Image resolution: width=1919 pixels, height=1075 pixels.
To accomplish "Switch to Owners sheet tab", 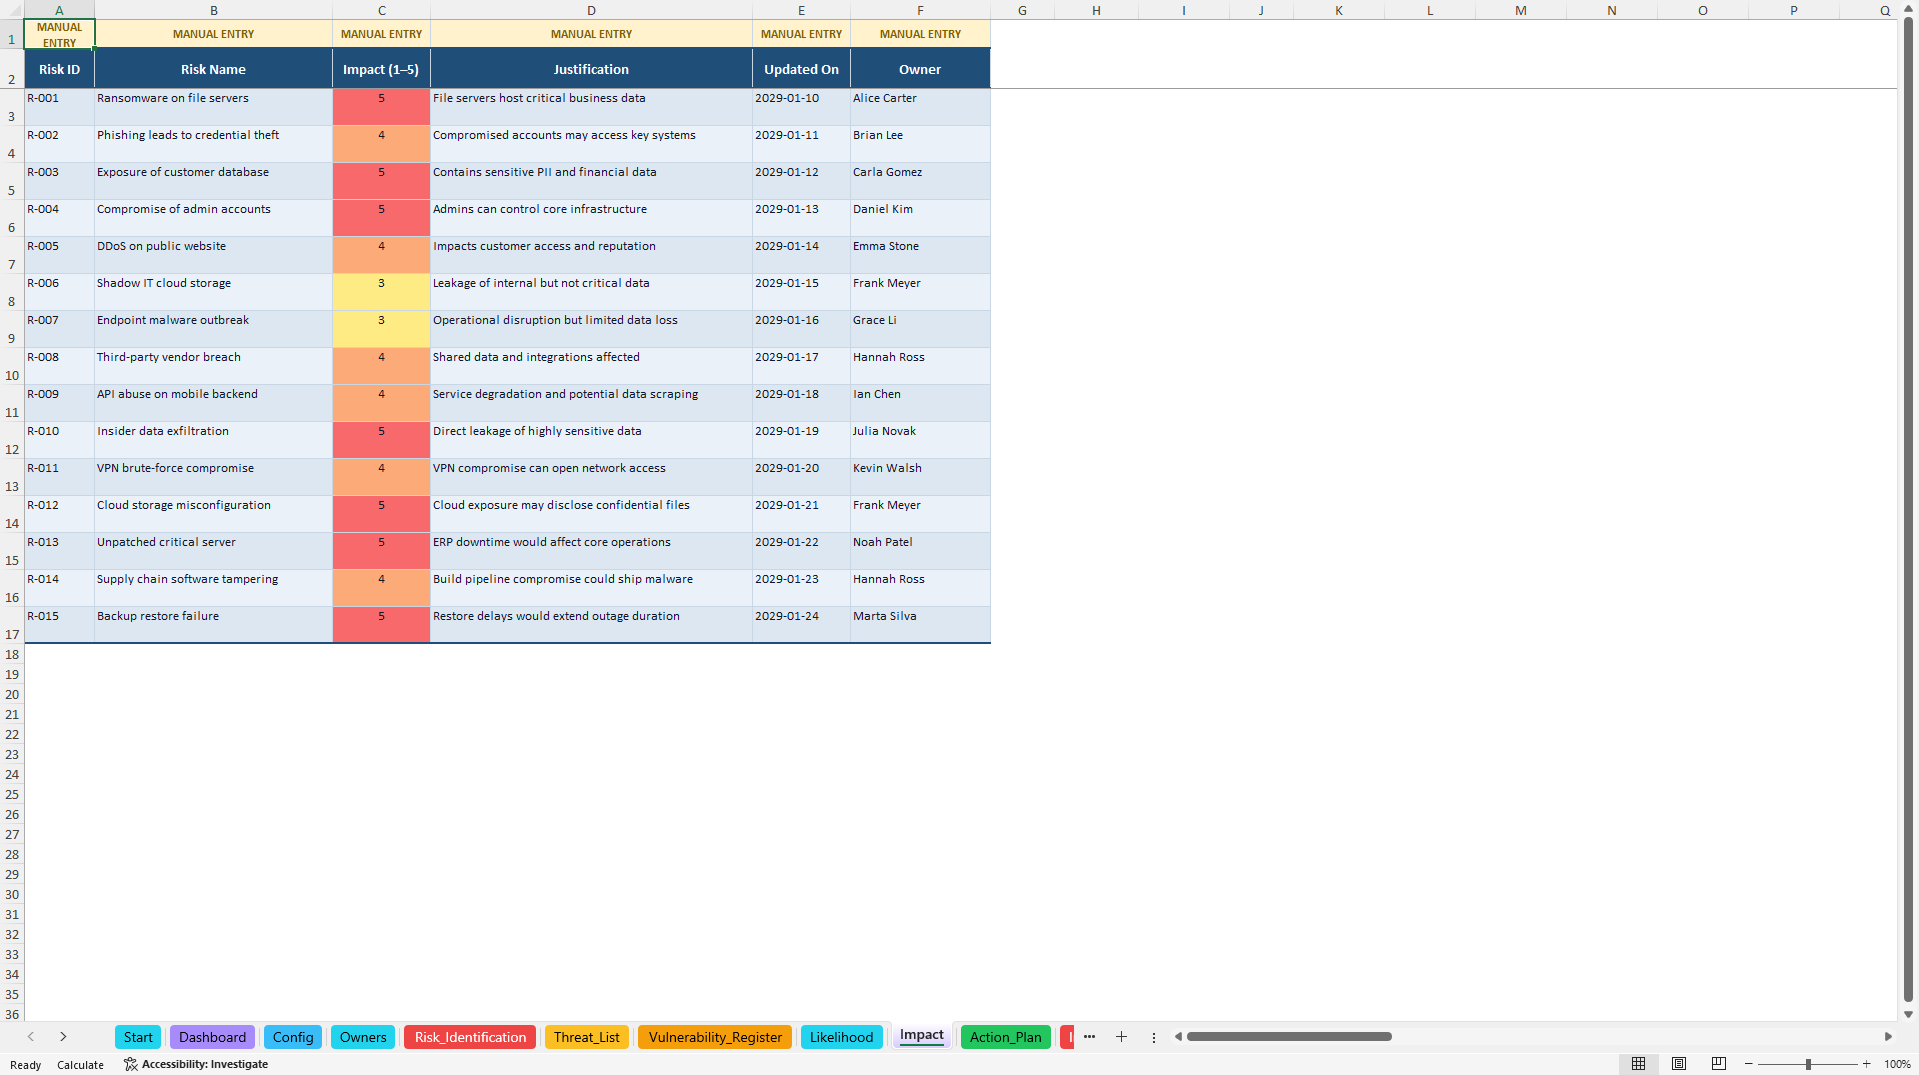I will pyautogui.click(x=363, y=1037).
